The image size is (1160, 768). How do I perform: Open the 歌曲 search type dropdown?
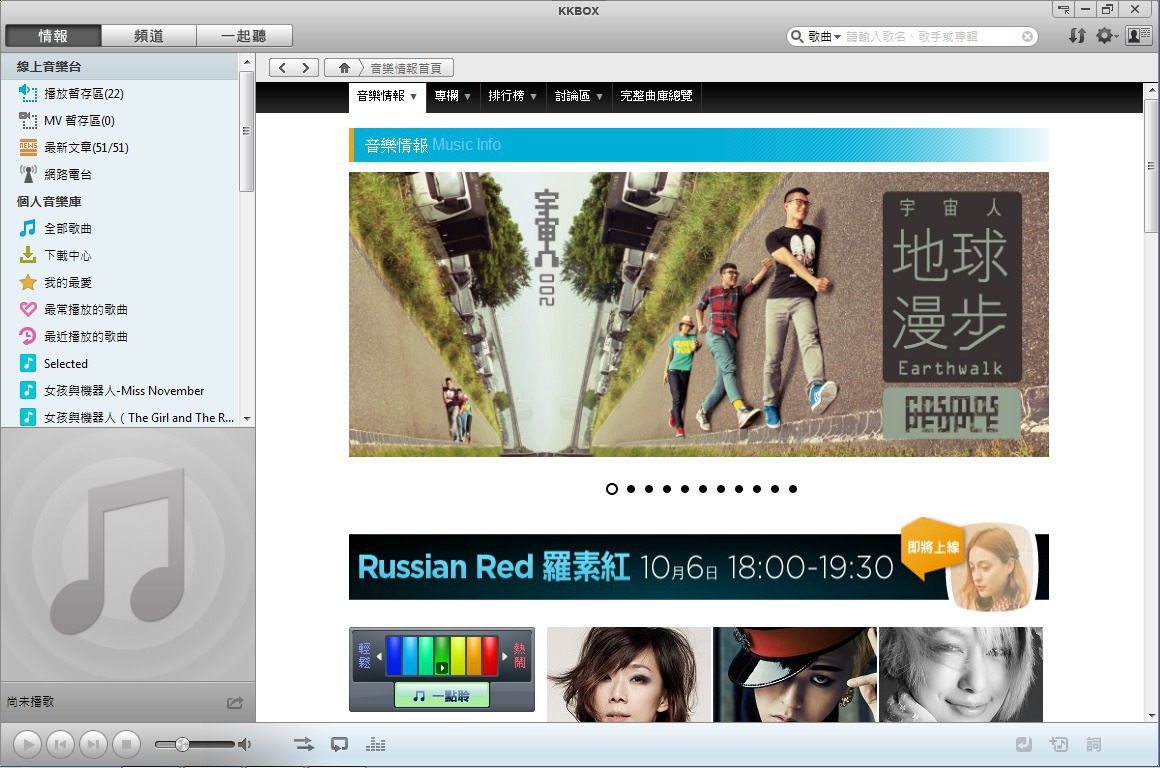pos(824,36)
